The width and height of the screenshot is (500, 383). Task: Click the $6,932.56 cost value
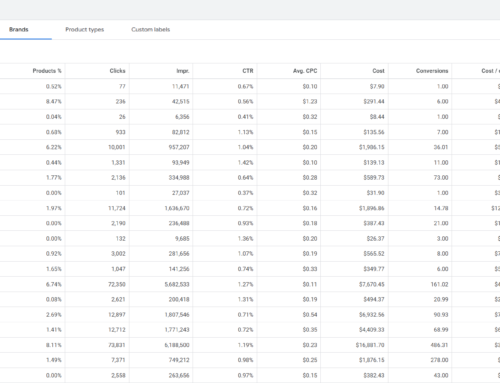(x=372, y=314)
